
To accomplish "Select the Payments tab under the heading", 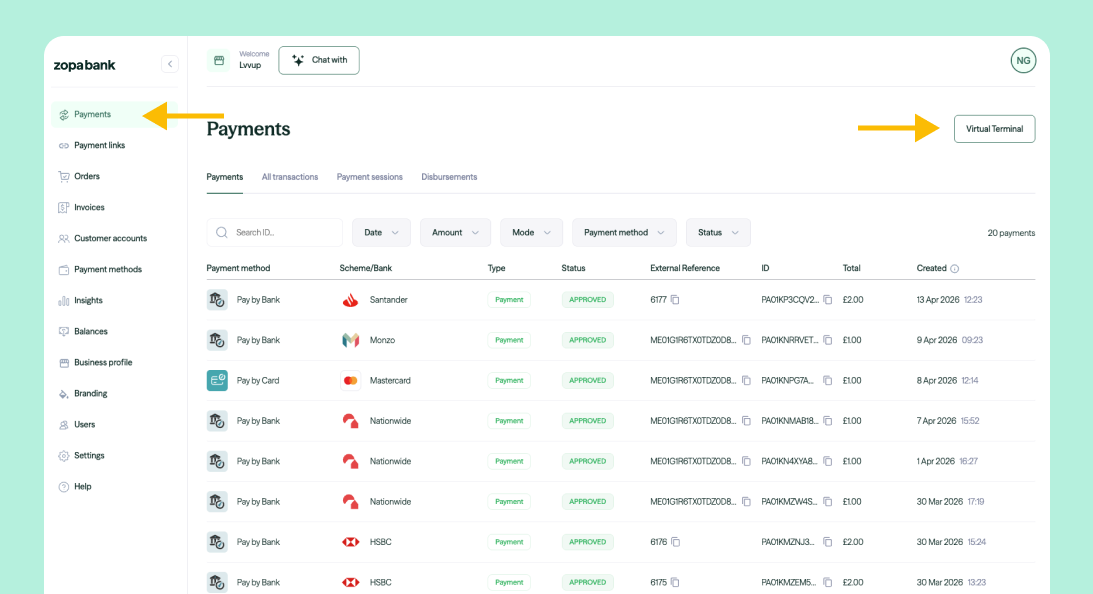I will pyautogui.click(x=224, y=177).
